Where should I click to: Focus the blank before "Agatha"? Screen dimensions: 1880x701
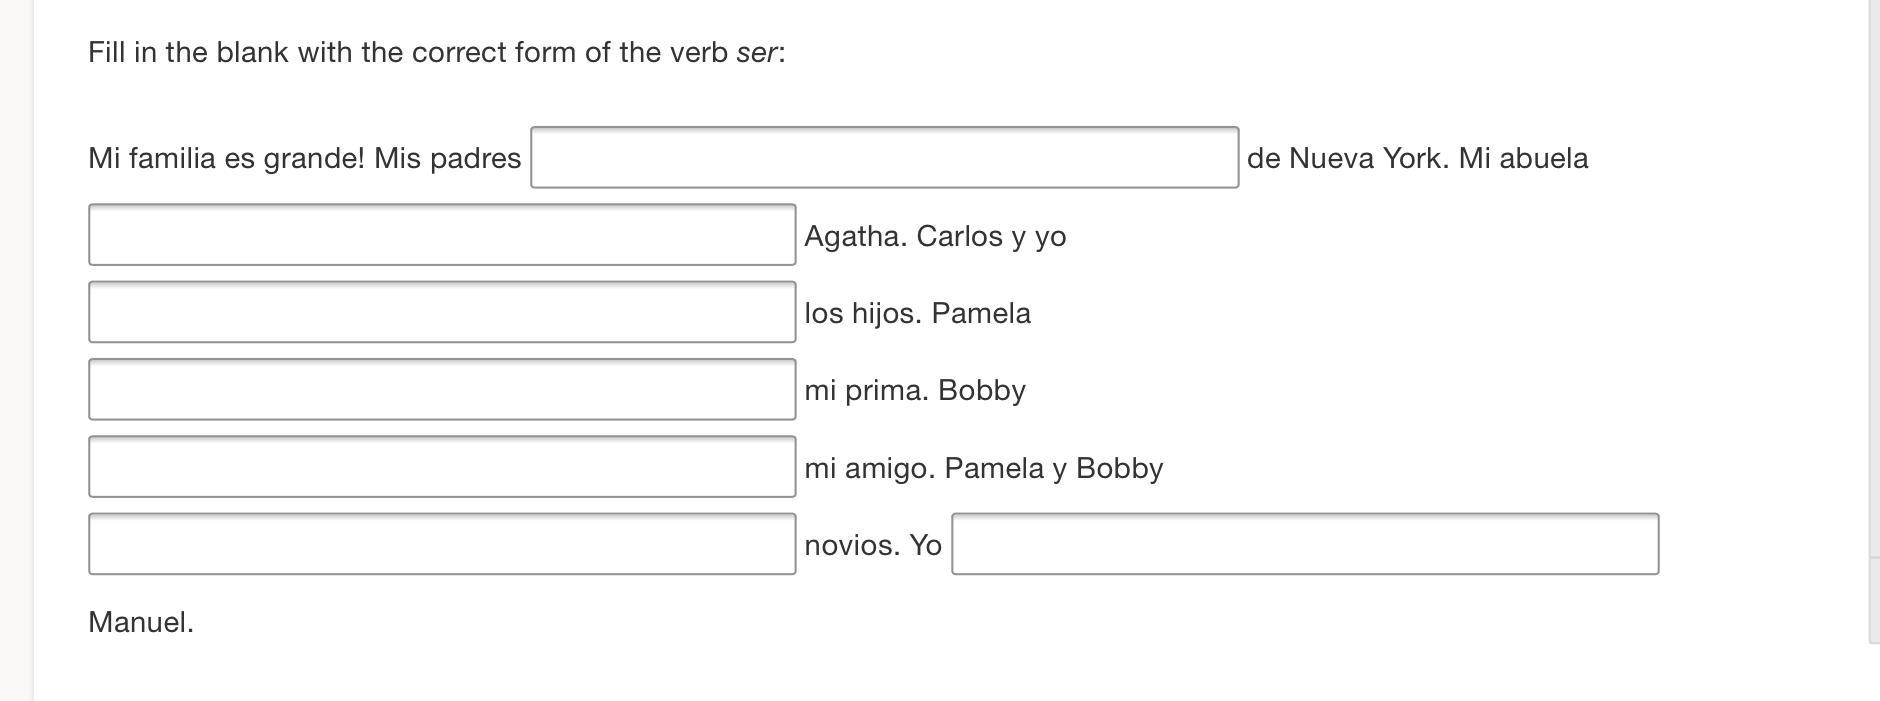coord(442,235)
